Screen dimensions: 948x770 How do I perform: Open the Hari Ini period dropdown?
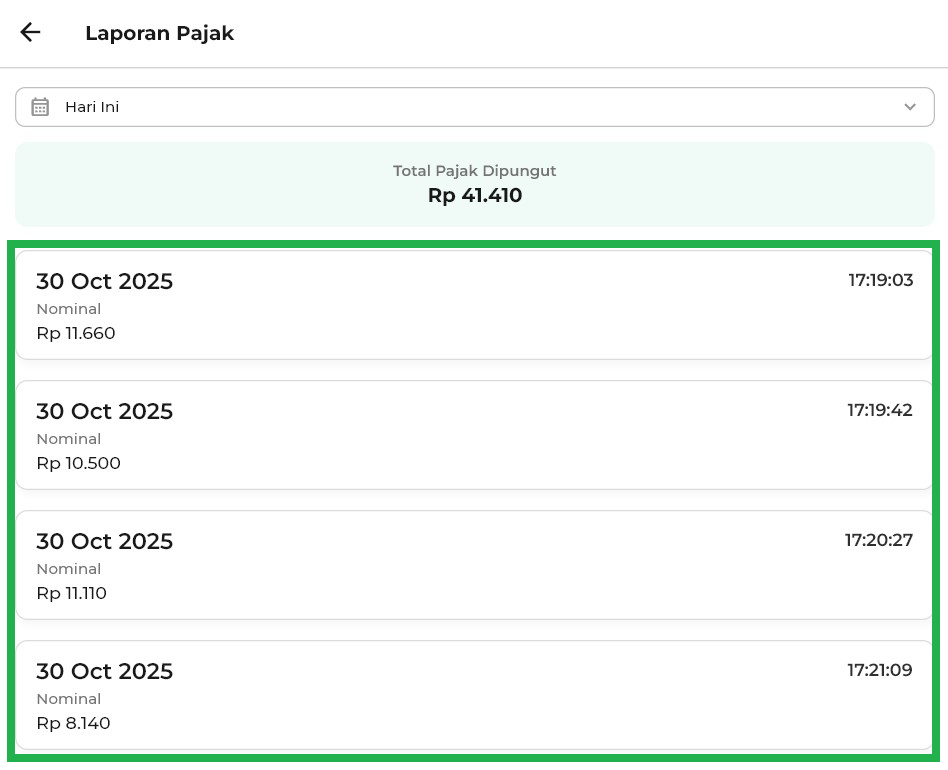tap(474, 107)
